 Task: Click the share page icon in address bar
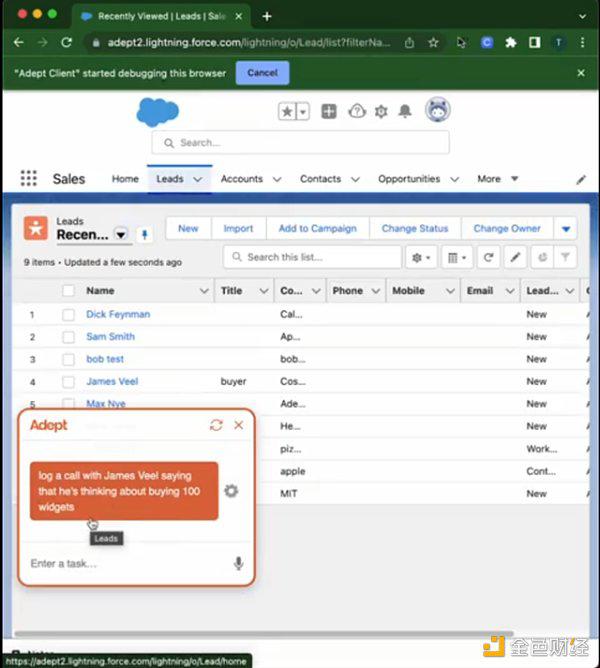[410, 42]
